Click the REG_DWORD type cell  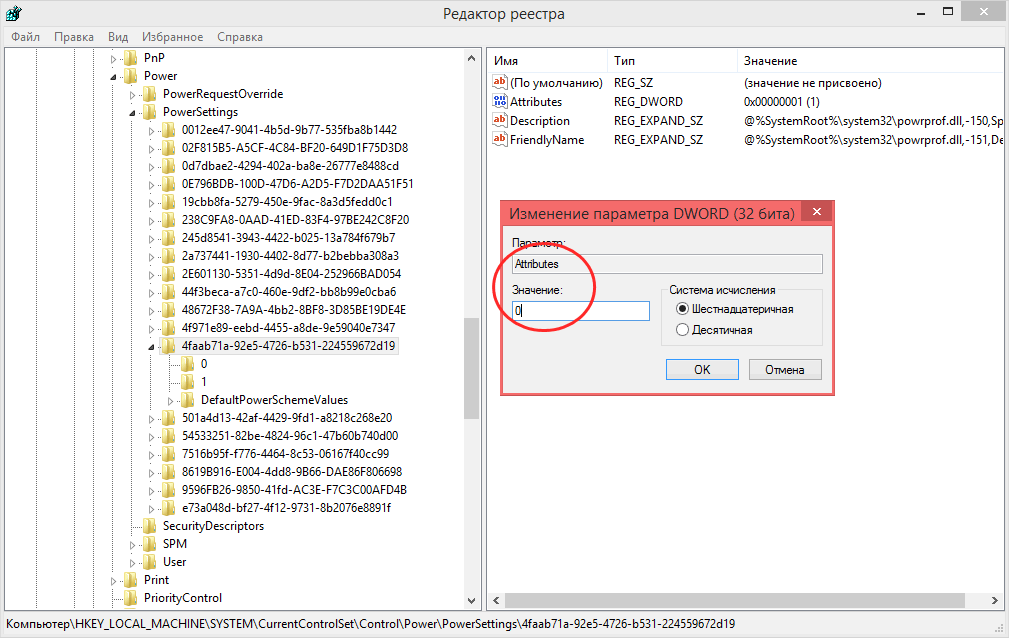pyautogui.click(x=648, y=102)
